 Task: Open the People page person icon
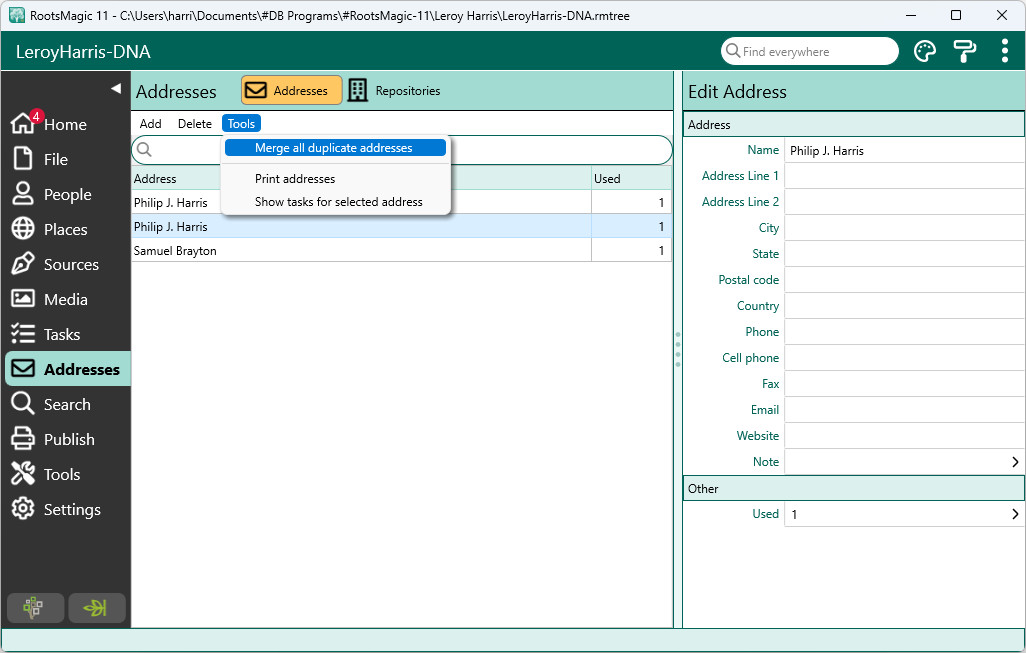pos(23,194)
